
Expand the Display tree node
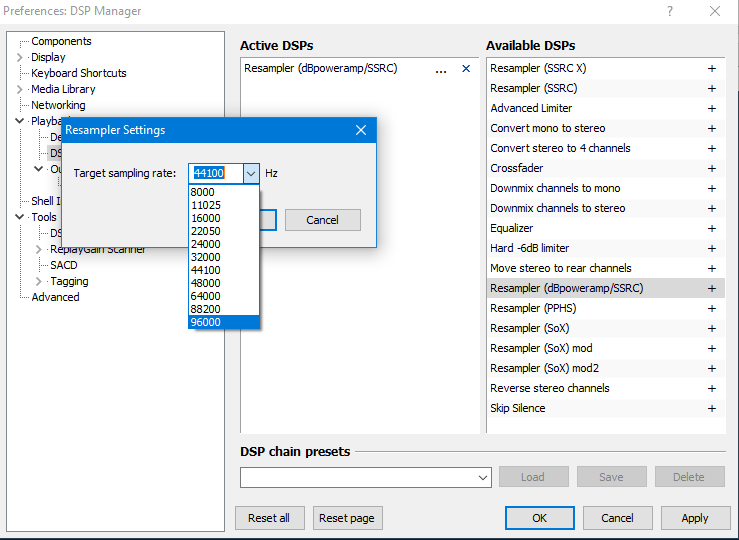pos(19,57)
